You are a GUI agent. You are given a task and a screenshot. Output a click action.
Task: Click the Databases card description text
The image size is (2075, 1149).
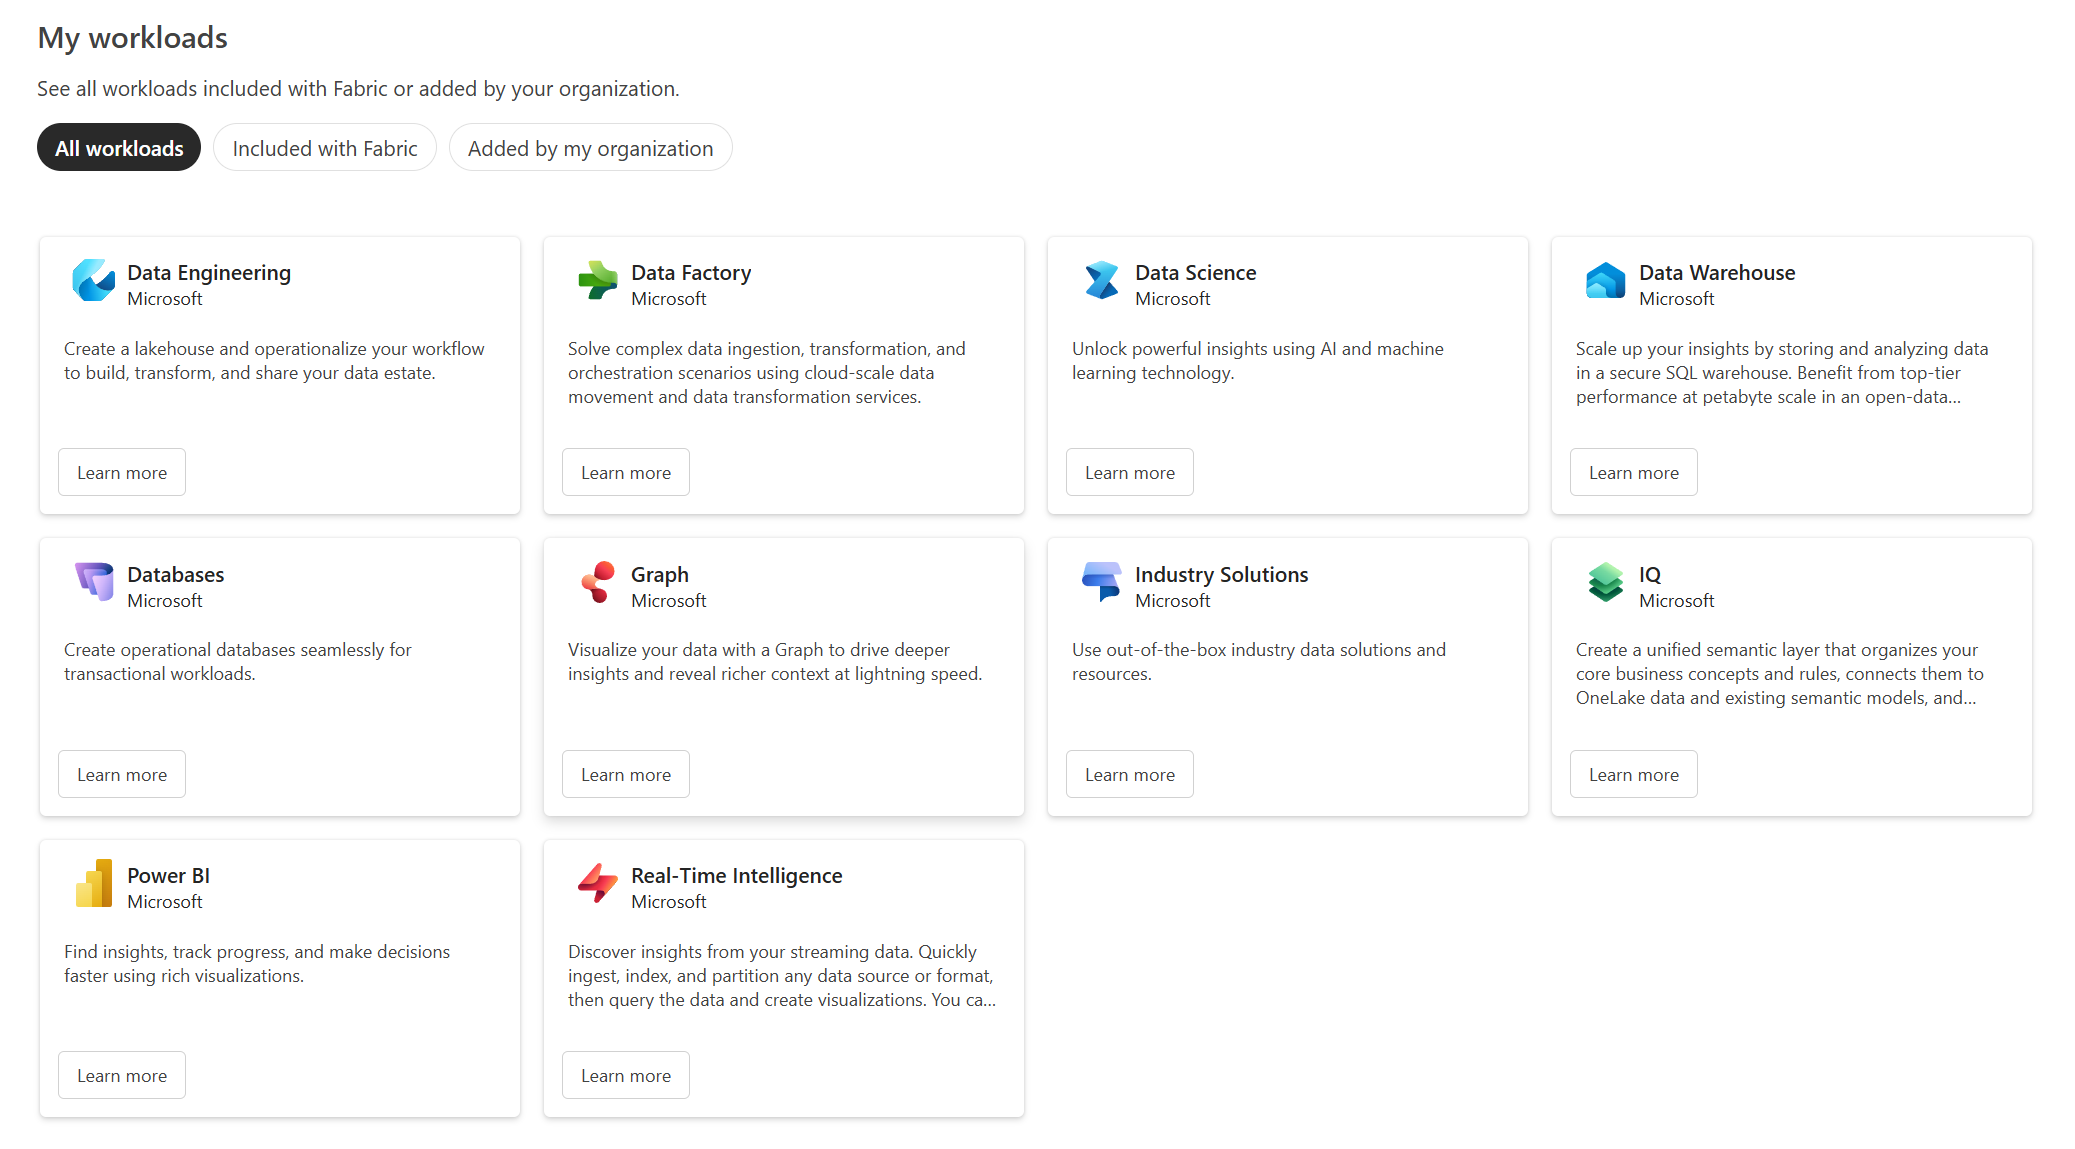coord(238,662)
